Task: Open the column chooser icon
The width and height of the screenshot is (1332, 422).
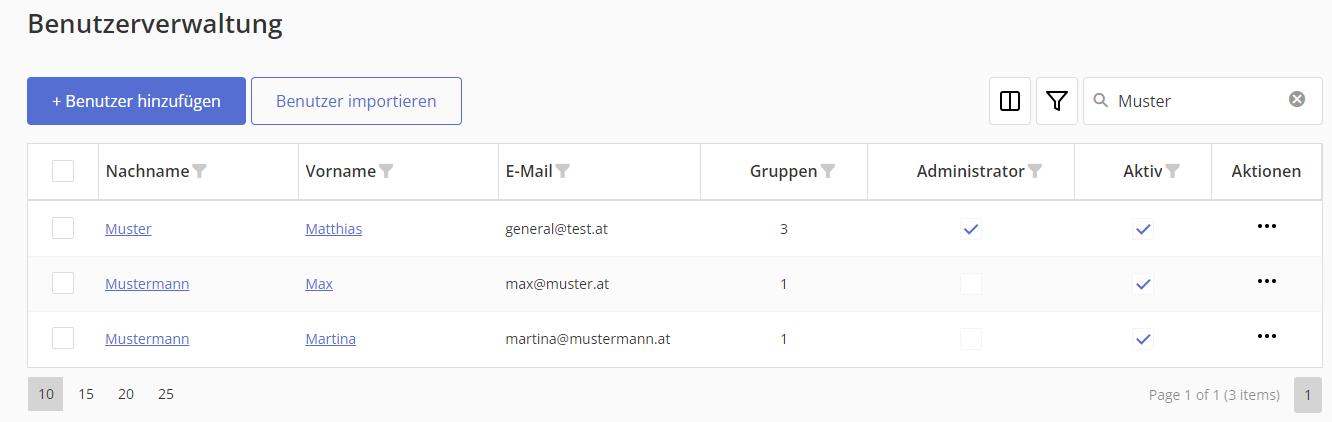Action: click(1010, 101)
